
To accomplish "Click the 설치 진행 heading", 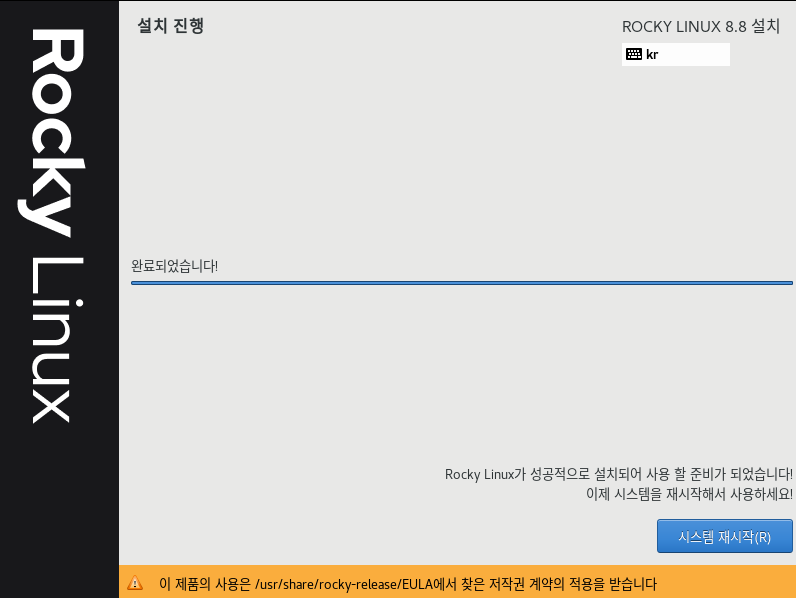I will (171, 25).
